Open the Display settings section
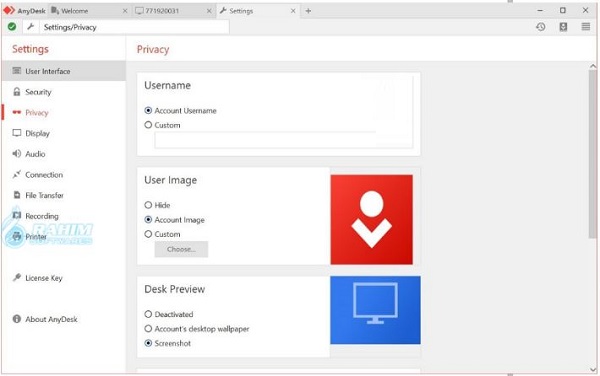This screenshot has width=600, height=376. pos(64,133)
